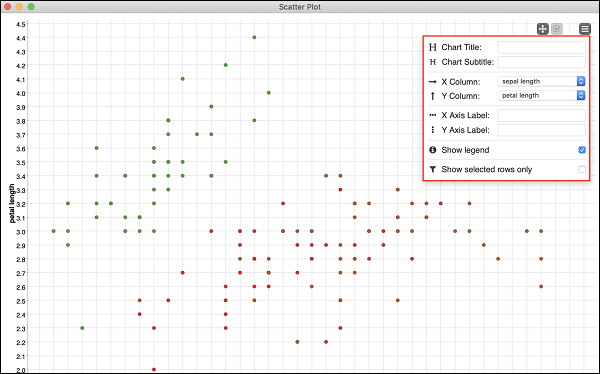Open the Y Column dropdown showing petal length
Viewport: 600px width, 374px height.
(541, 96)
